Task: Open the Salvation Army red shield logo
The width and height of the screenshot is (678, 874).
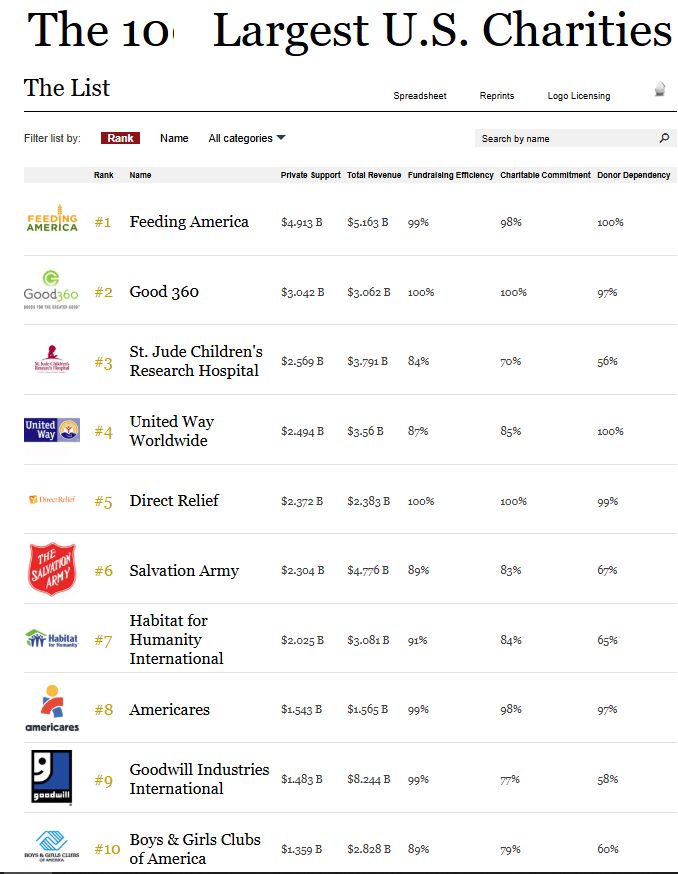Action: pyautogui.click(x=52, y=570)
